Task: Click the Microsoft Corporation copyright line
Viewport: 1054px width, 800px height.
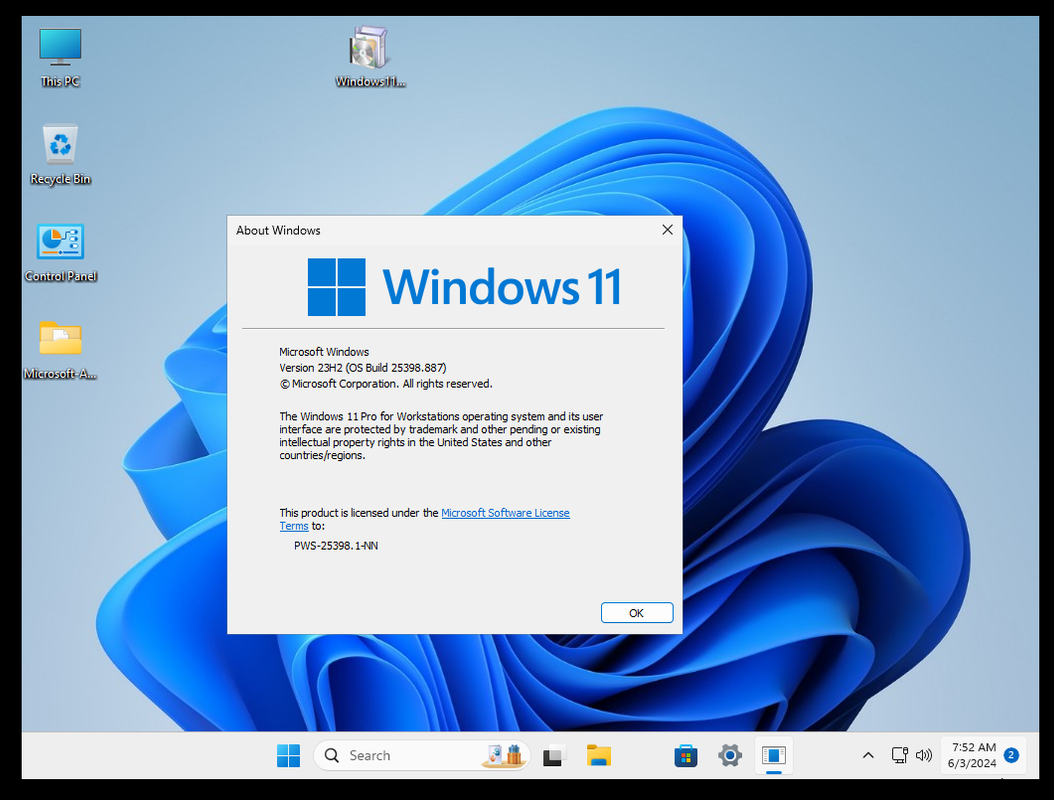Action: pyautogui.click(x=386, y=384)
